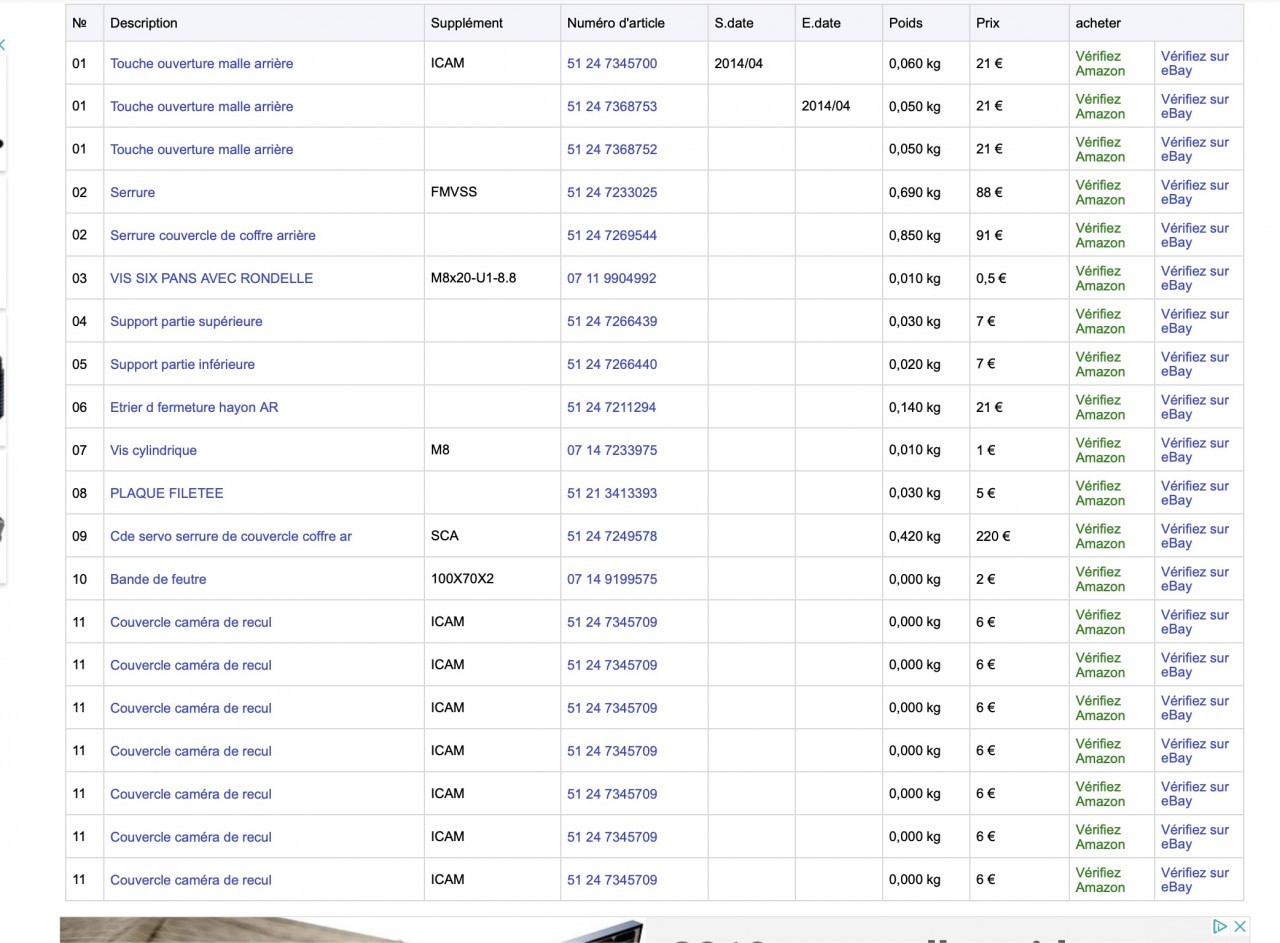This screenshot has height=943, width=1280.
Task: Click the AdChoices triangle icon
Action: [1221, 926]
